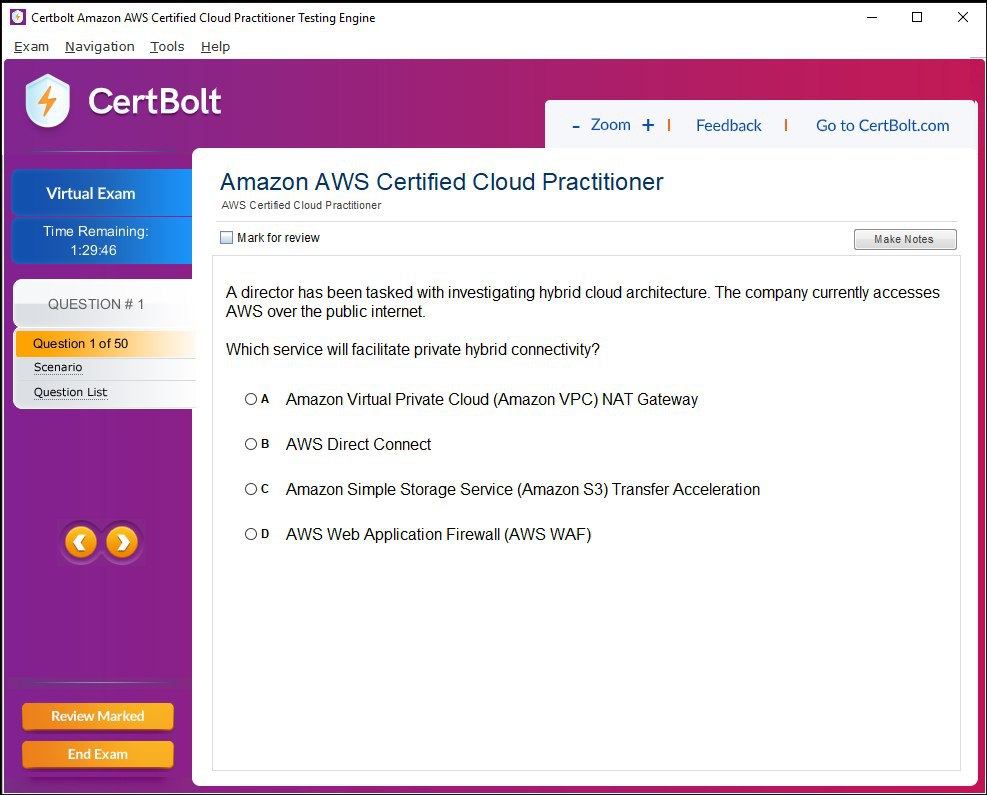Screen dimensions: 987x795
Task: Click answer text Amazon VPC NAT Gateway
Action: coord(492,399)
